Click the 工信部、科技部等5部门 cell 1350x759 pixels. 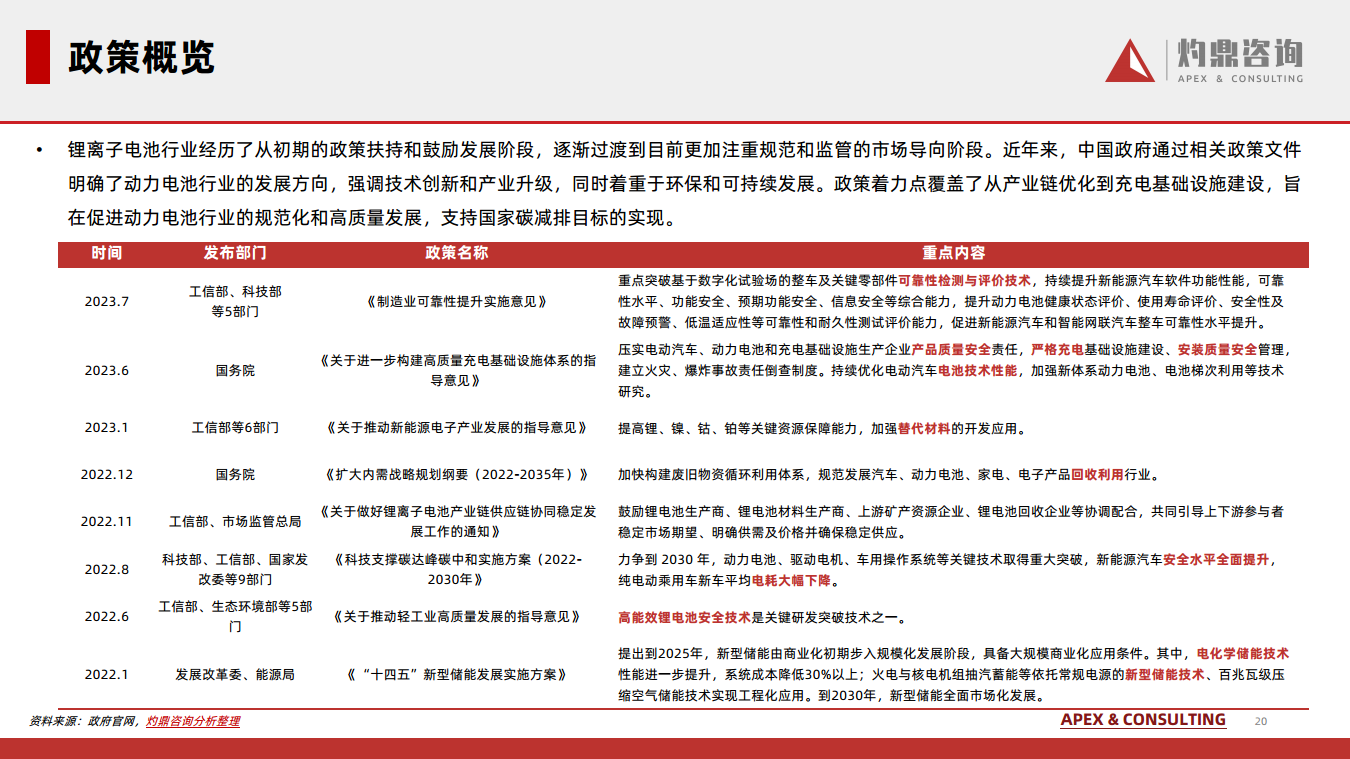click(235, 301)
